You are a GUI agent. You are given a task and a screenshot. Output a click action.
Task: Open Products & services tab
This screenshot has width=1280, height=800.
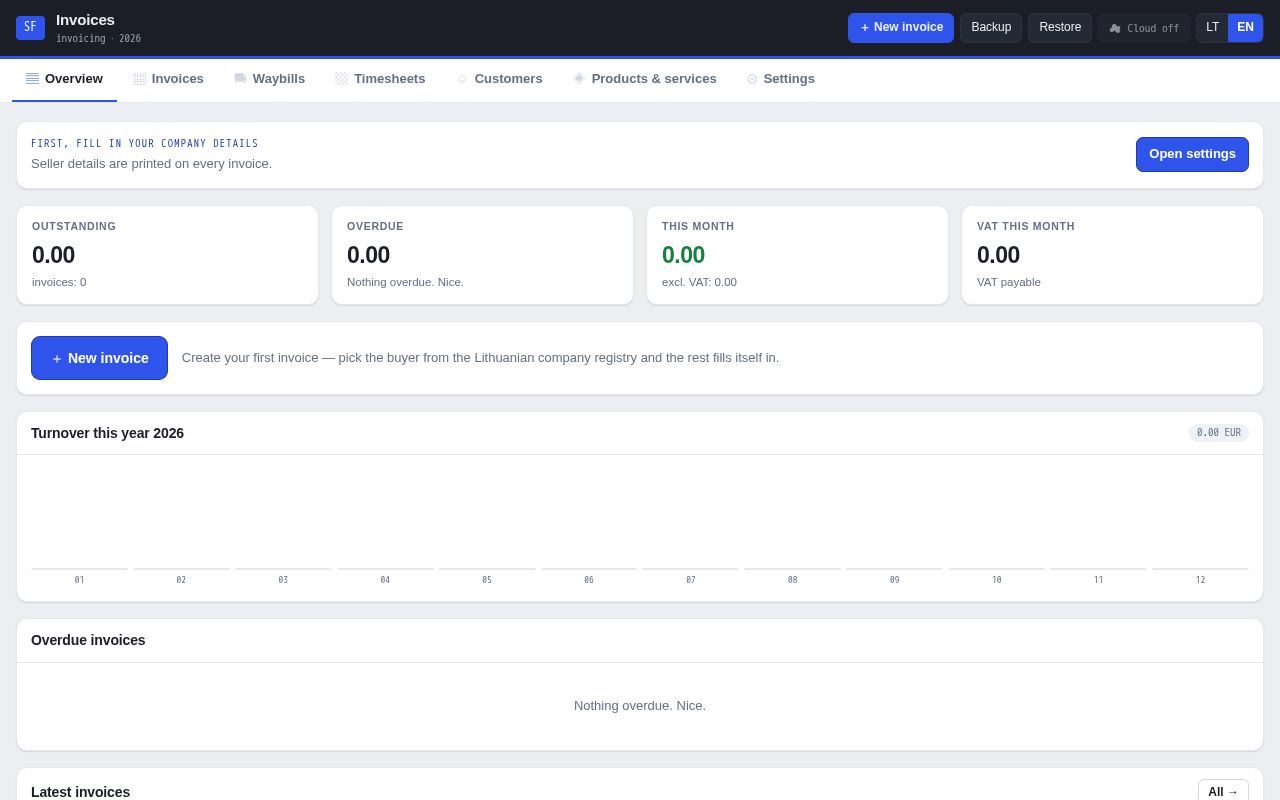[x=645, y=79]
